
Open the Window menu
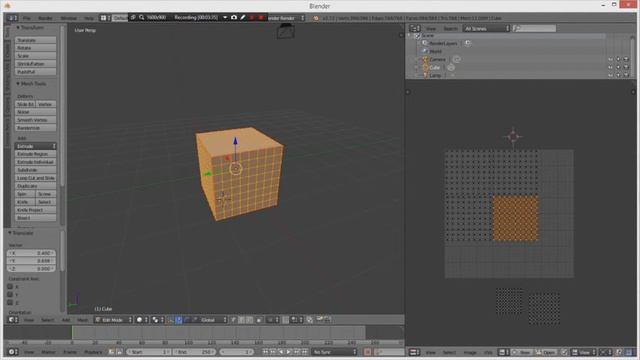[x=69, y=18]
